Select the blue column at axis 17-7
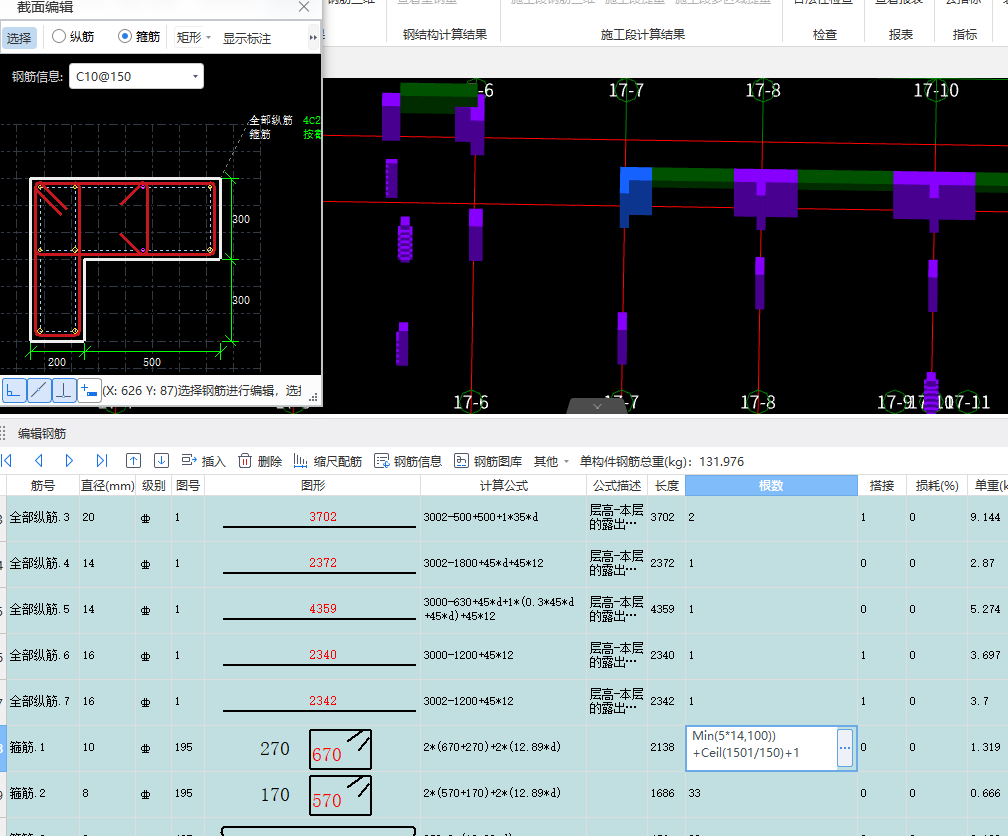The image size is (1008, 836). click(635, 197)
